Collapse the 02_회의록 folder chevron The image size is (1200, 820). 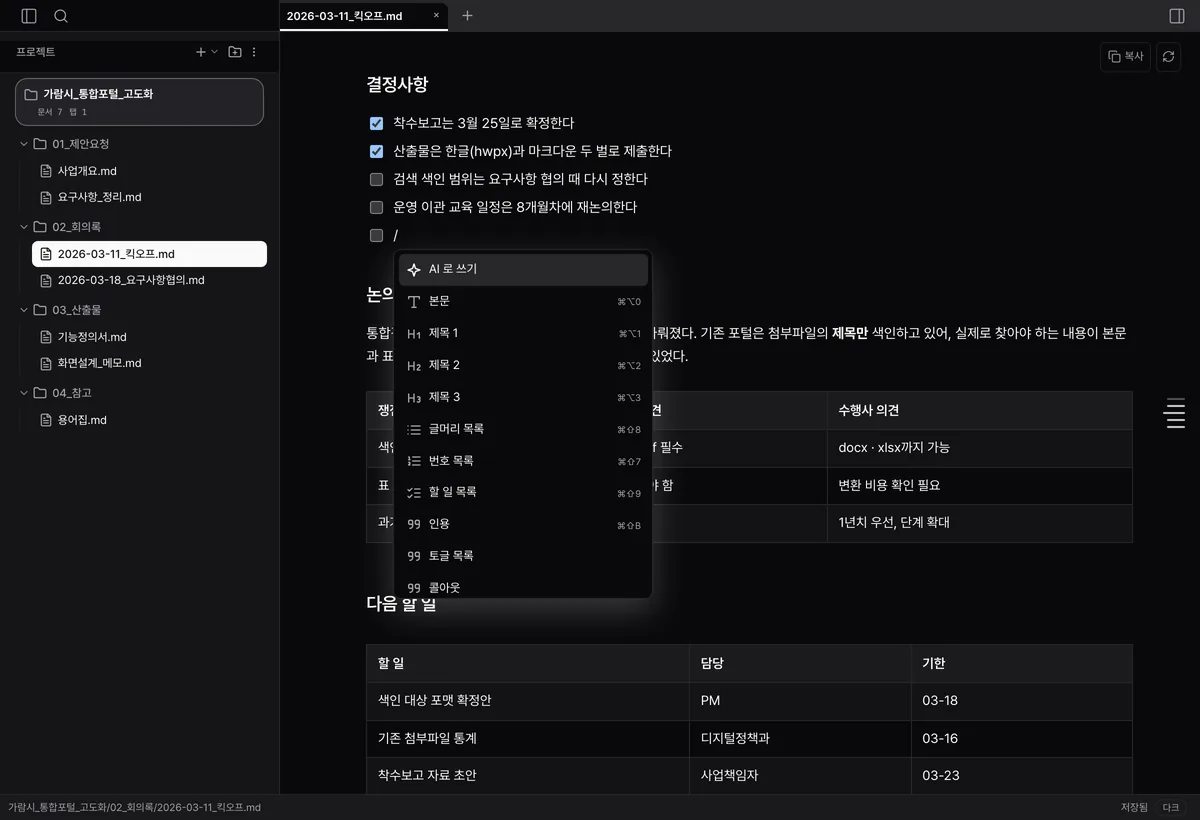[x=24, y=227]
